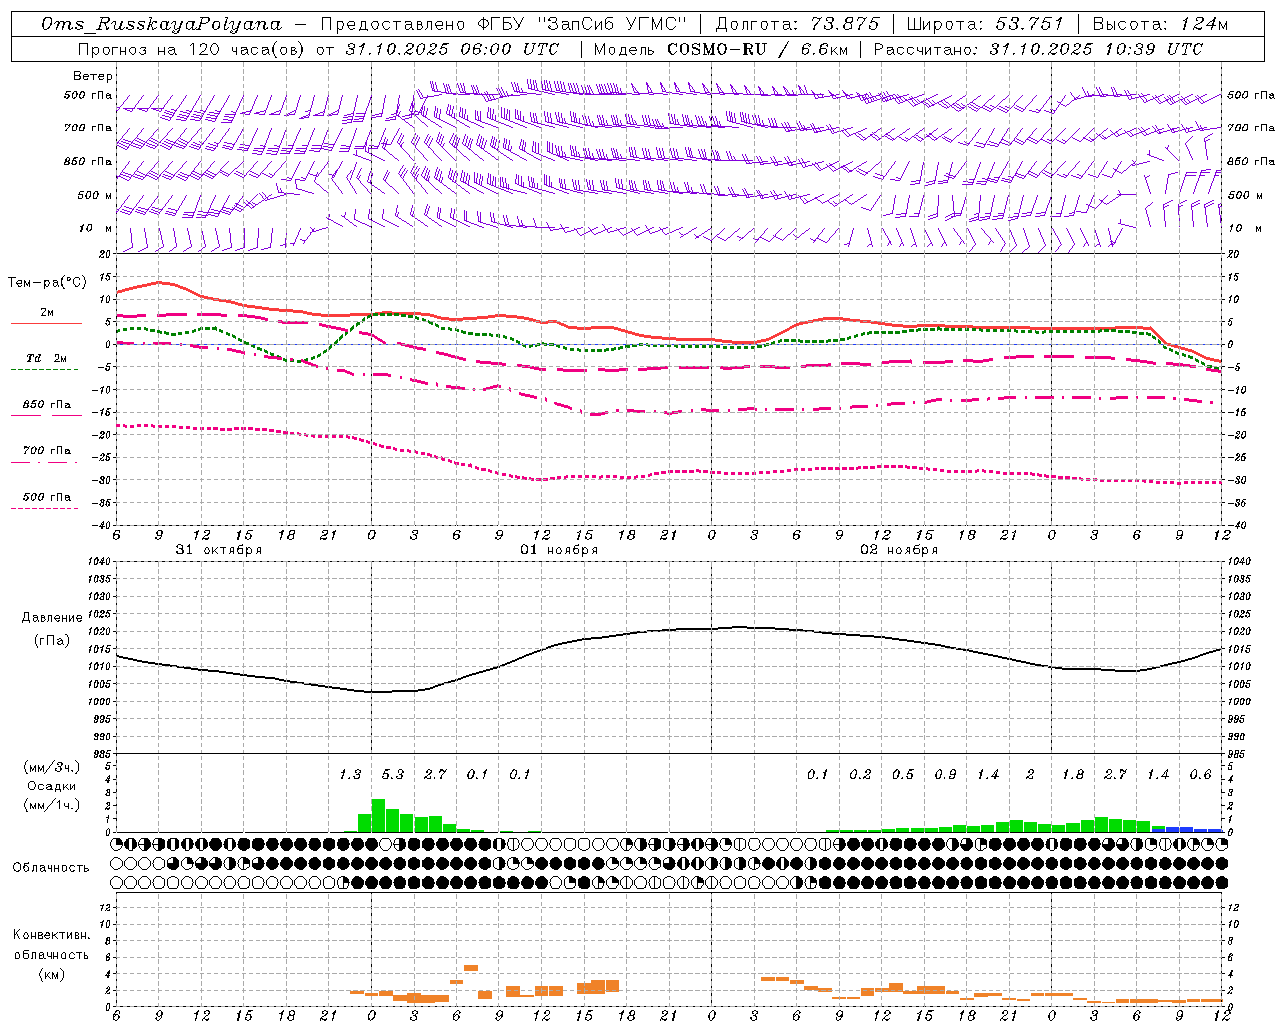
Task: Select the Модель COSMO-RU / 6.6км text
Action: (721, 49)
